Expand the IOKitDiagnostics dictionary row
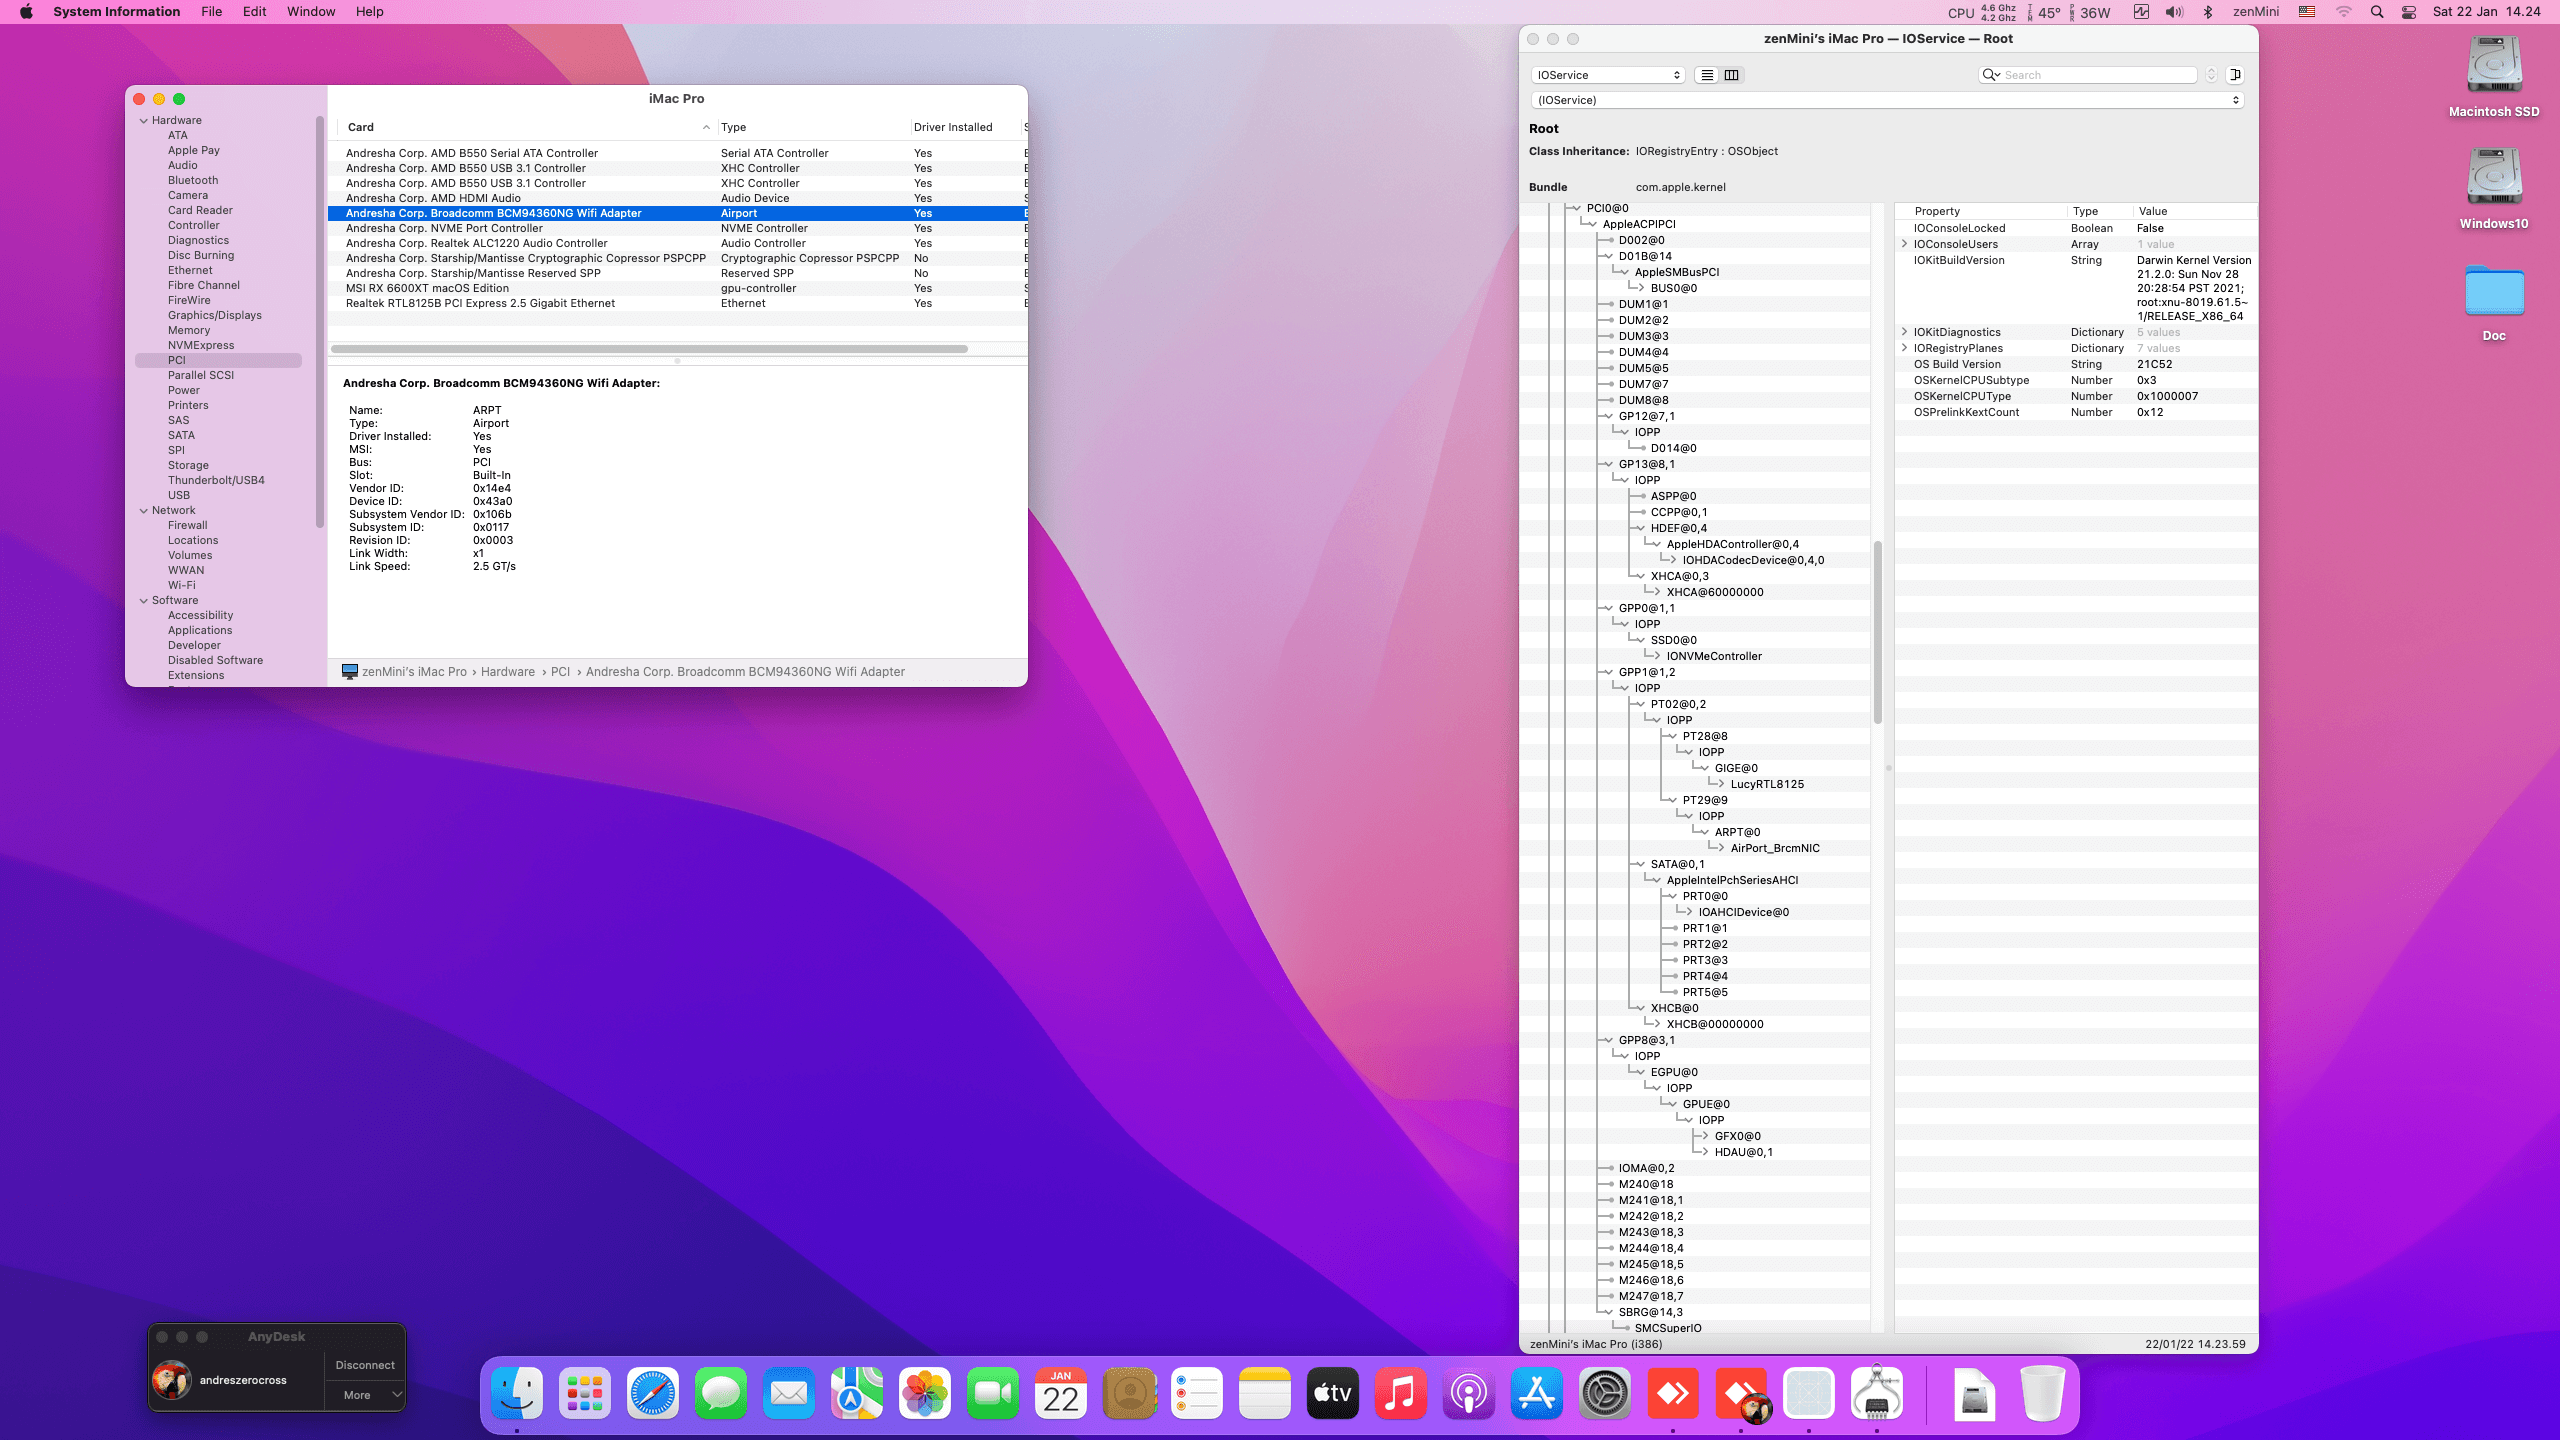Image resolution: width=2560 pixels, height=1440 pixels. click(1904, 332)
